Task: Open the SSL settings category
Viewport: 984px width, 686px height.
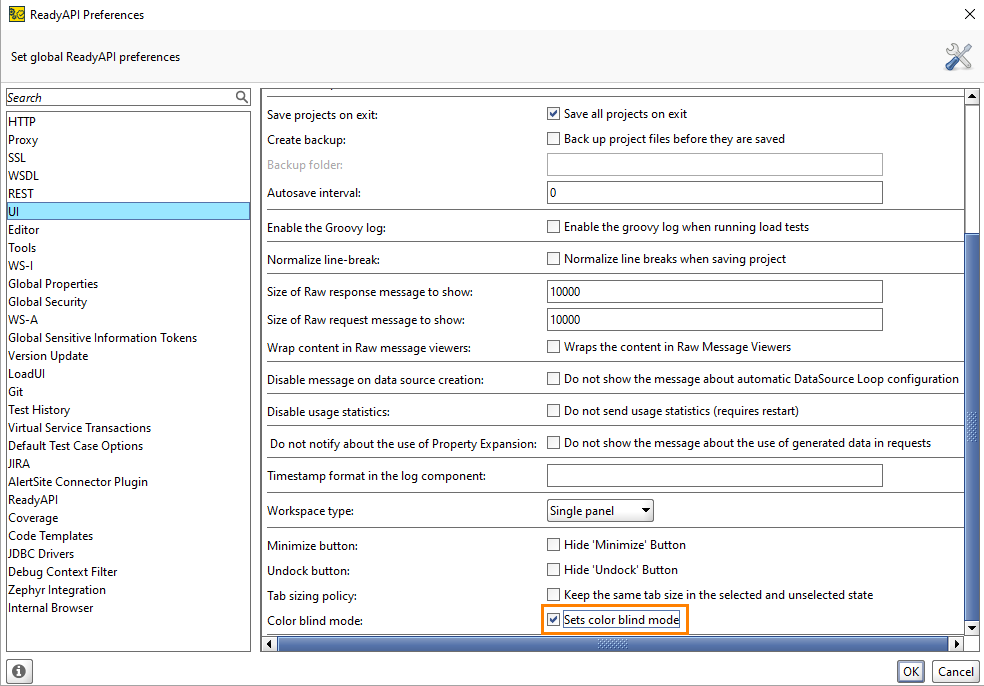Action: (128, 158)
